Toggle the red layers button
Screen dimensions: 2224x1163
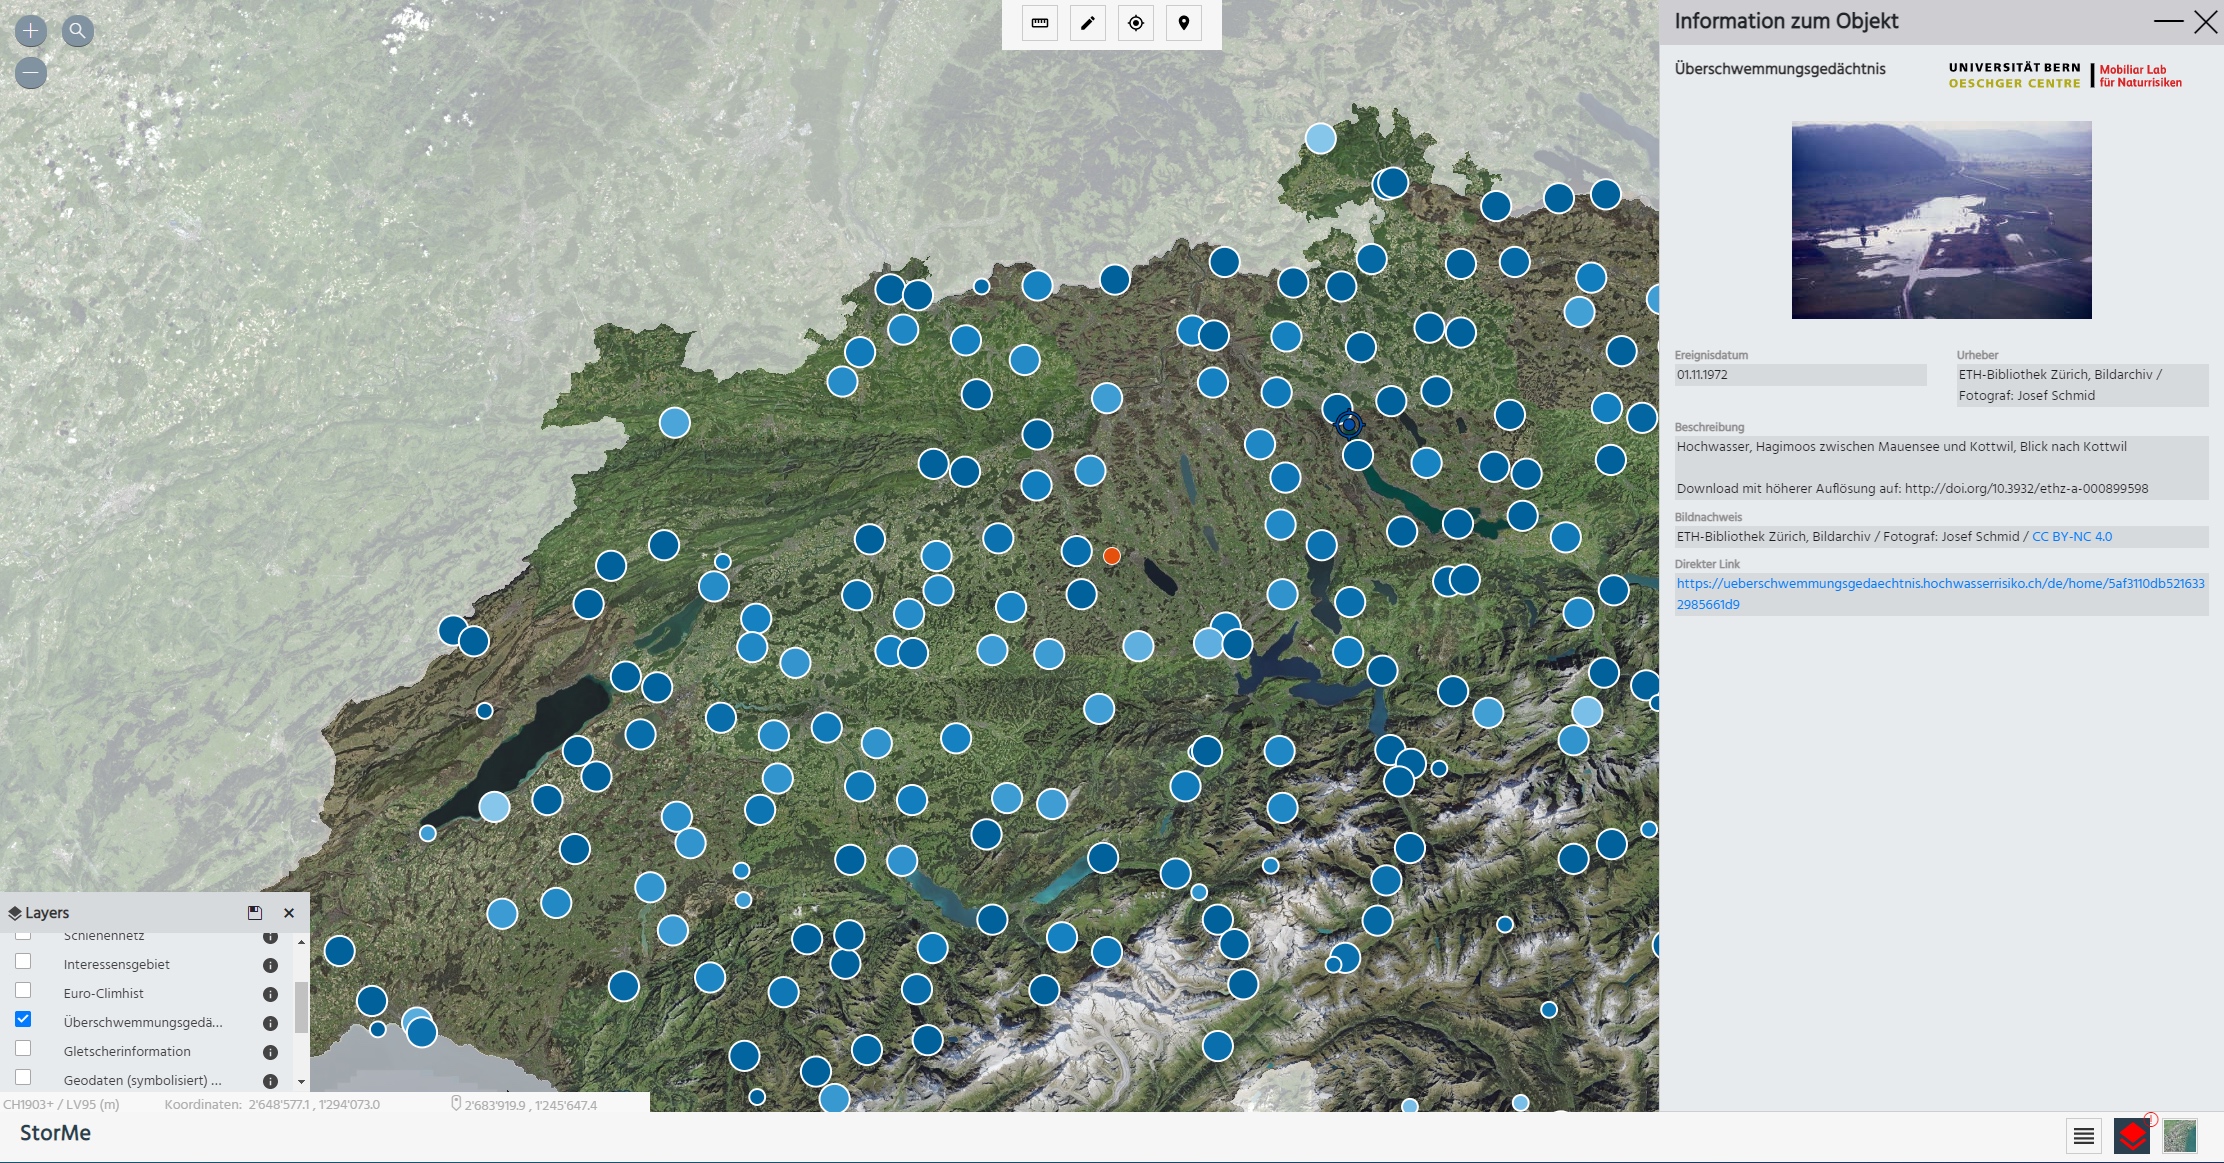click(2132, 1136)
